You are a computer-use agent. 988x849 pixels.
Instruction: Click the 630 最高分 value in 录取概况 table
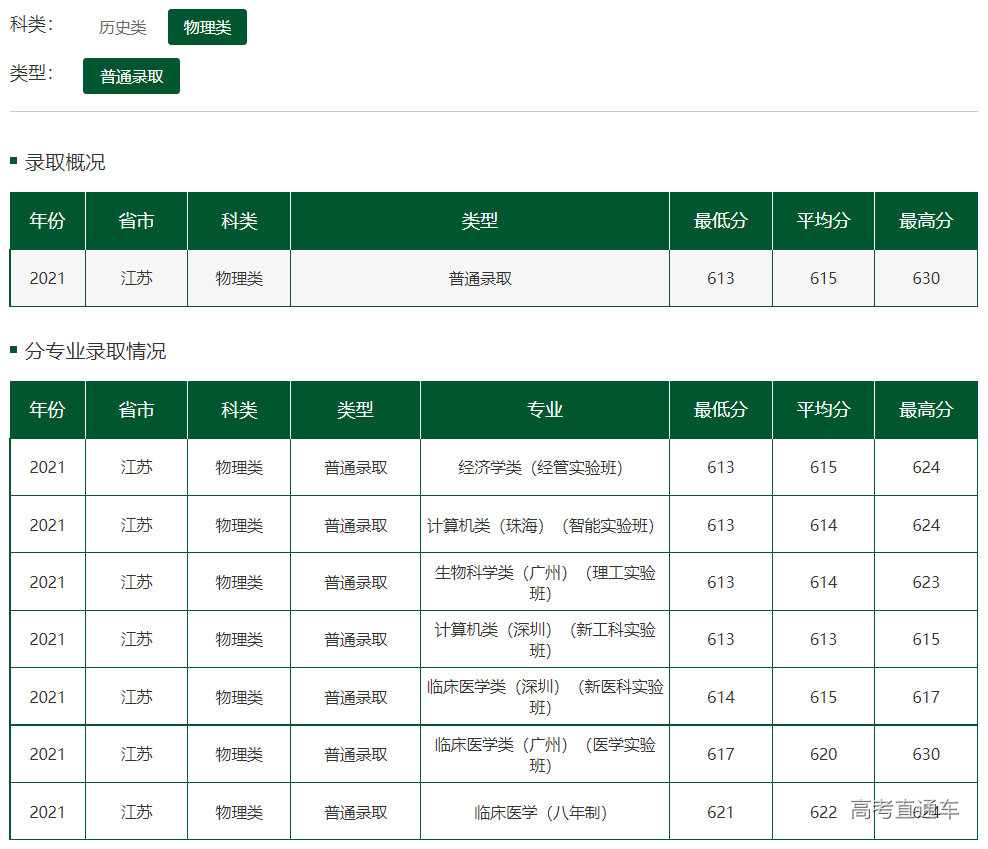click(x=926, y=278)
